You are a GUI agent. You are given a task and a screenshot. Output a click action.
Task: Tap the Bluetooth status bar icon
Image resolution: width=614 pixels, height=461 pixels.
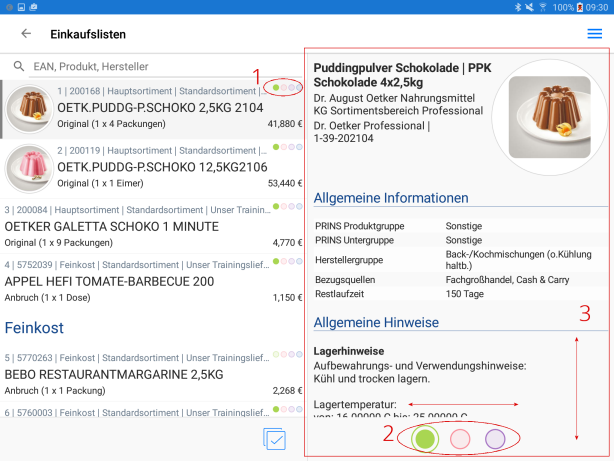[517, 7]
